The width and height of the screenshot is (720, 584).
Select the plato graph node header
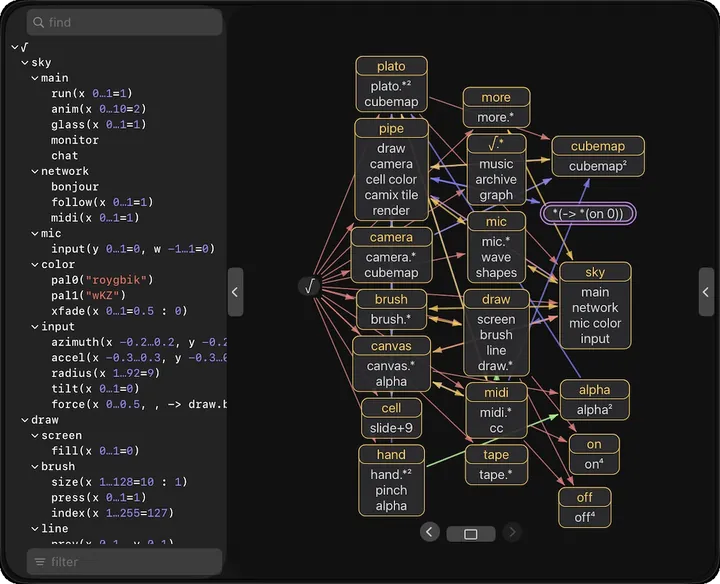(391, 66)
